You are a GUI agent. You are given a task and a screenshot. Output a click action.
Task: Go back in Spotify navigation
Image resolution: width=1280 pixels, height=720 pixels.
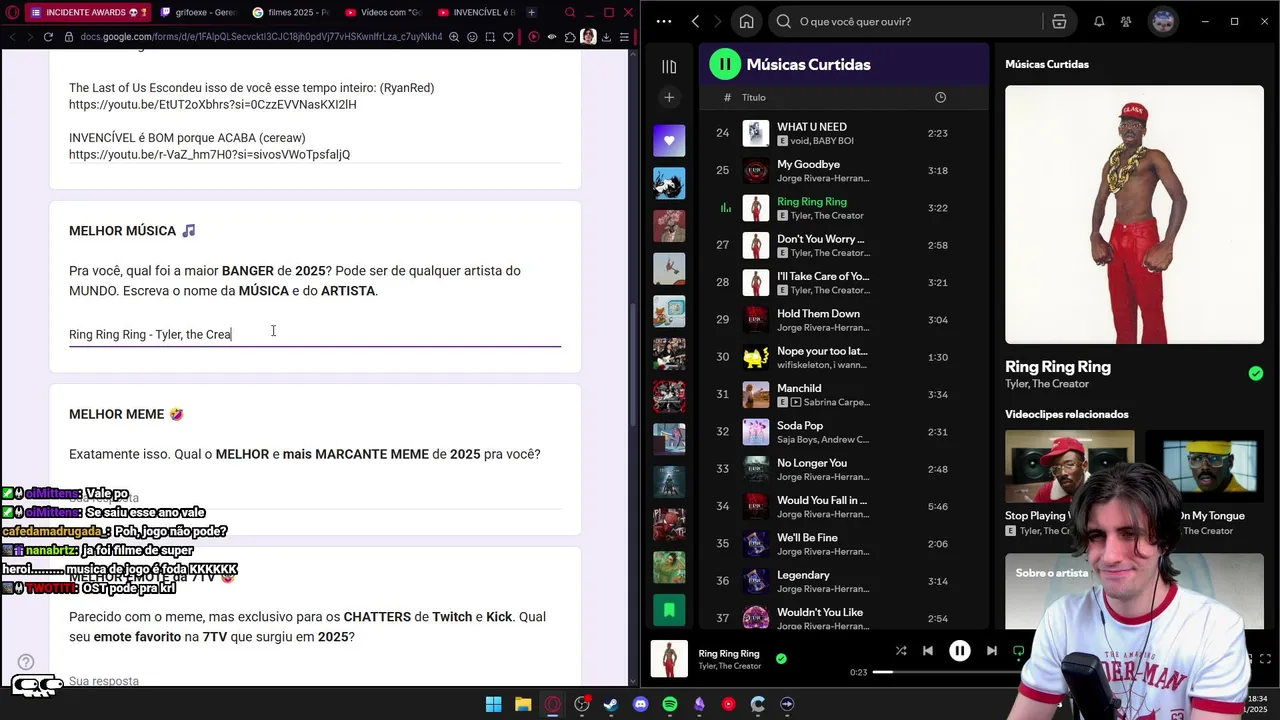coord(695,21)
